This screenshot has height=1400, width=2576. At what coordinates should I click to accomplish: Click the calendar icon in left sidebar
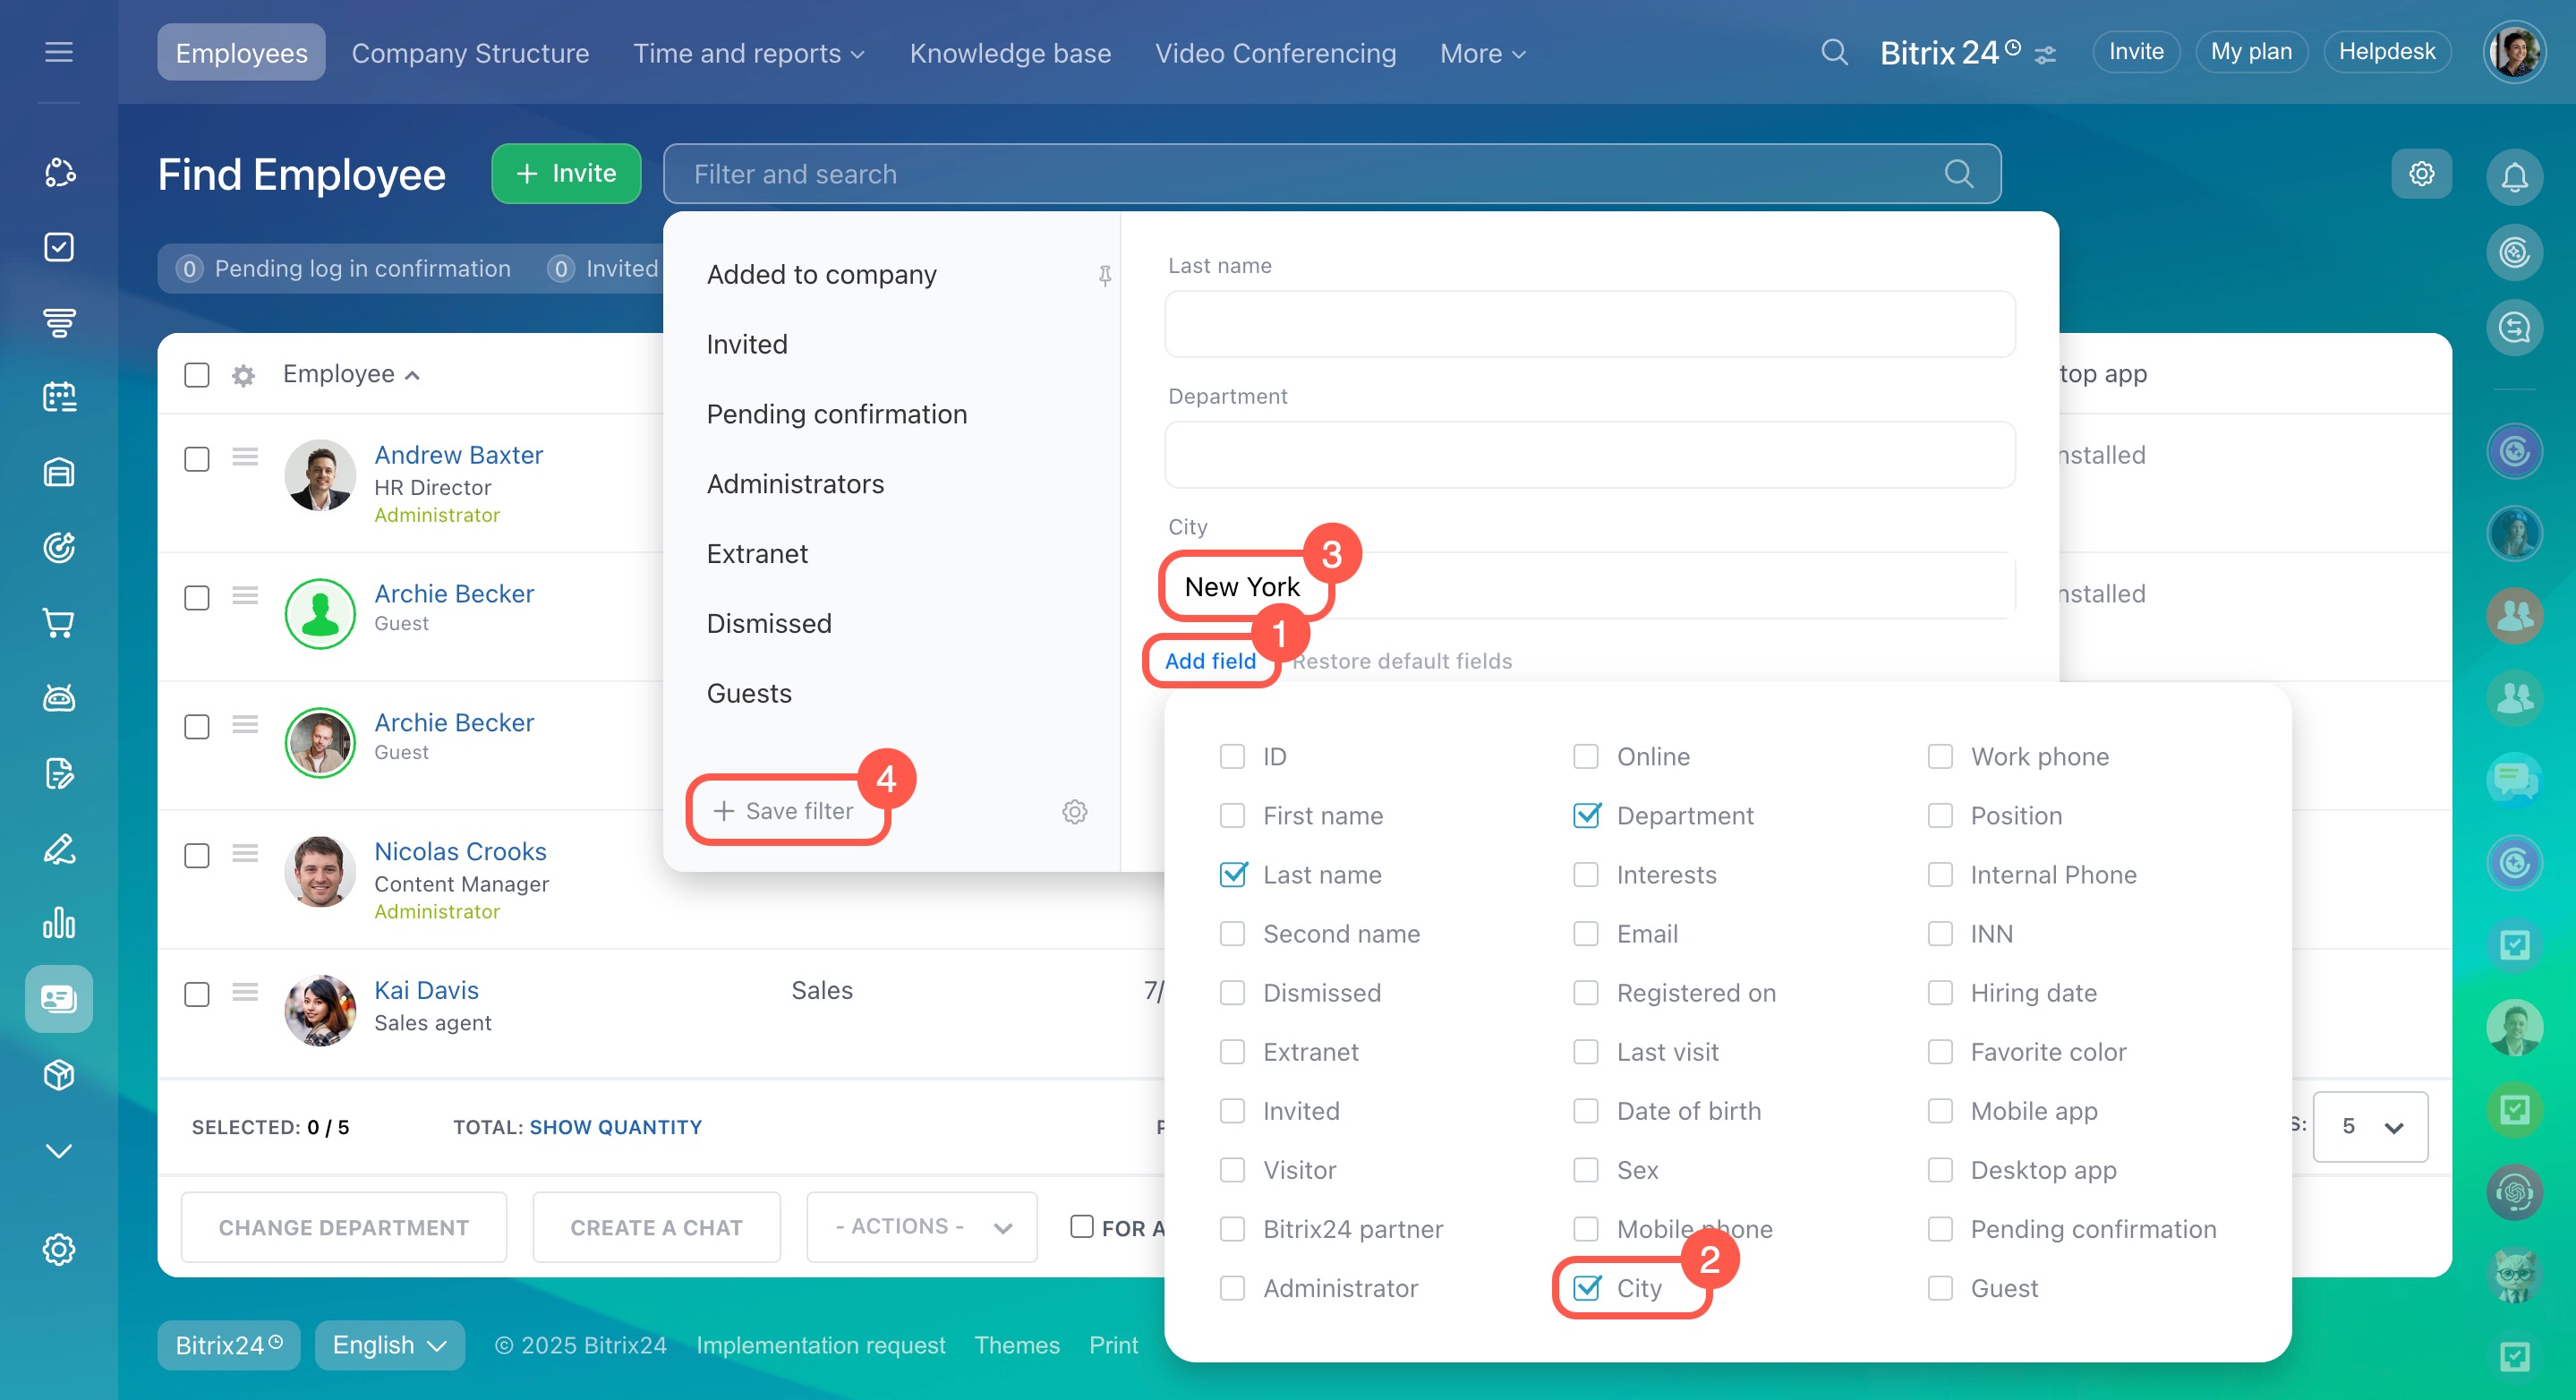(x=59, y=397)
